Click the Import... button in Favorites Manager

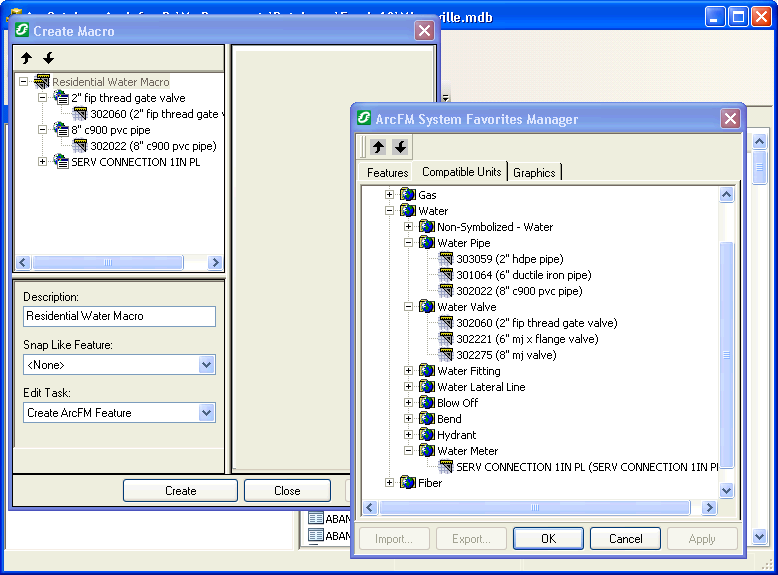click(394, 539)
